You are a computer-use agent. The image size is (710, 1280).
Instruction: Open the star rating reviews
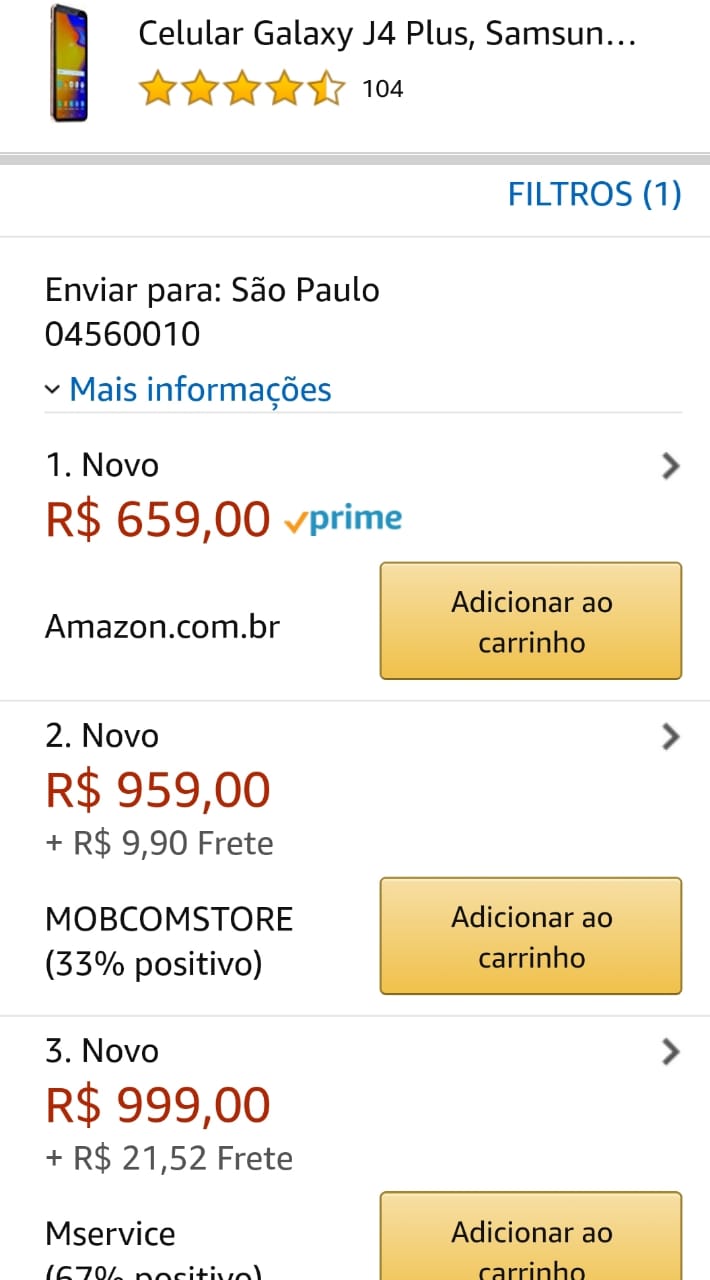point(242,90)
